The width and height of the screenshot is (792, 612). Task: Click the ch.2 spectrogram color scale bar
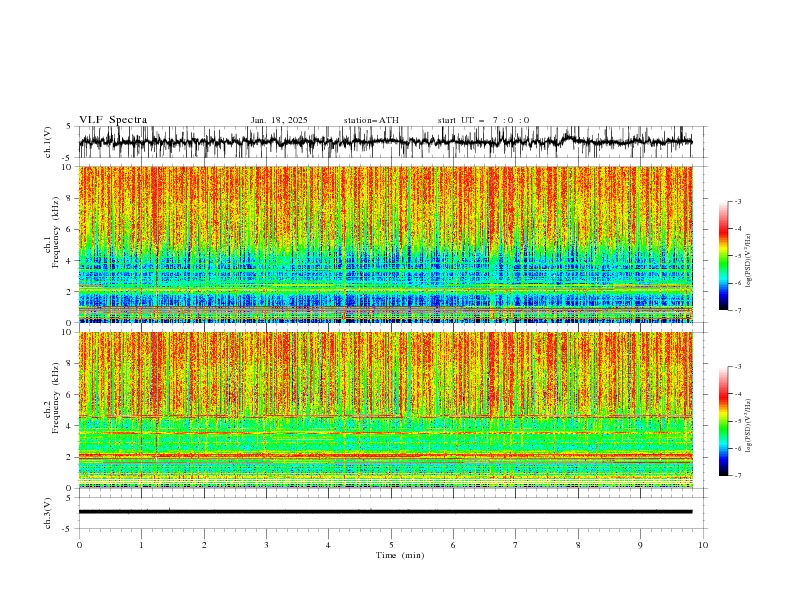click(x=723, y=421)
